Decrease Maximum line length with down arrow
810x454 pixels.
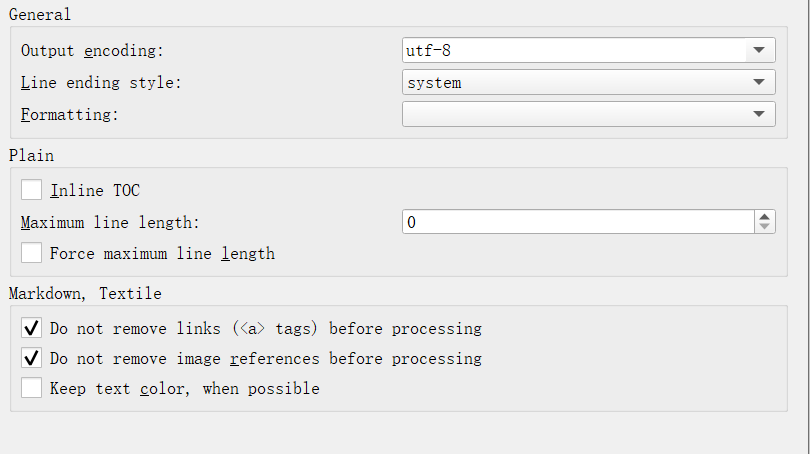pos(765,228)
